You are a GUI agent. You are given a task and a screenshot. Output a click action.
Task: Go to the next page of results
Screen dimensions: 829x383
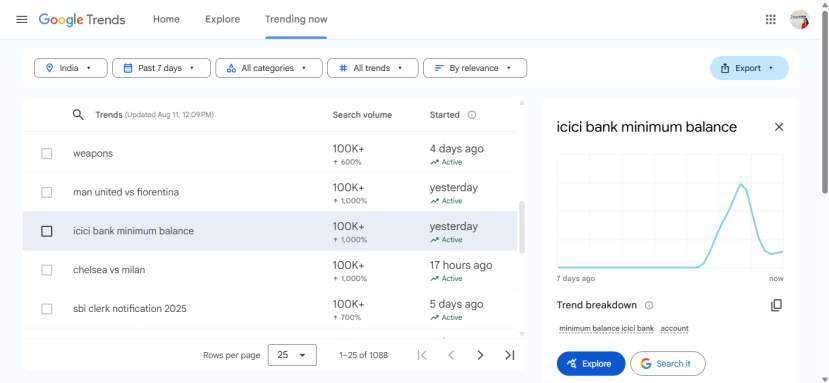(x=480, y=355)
